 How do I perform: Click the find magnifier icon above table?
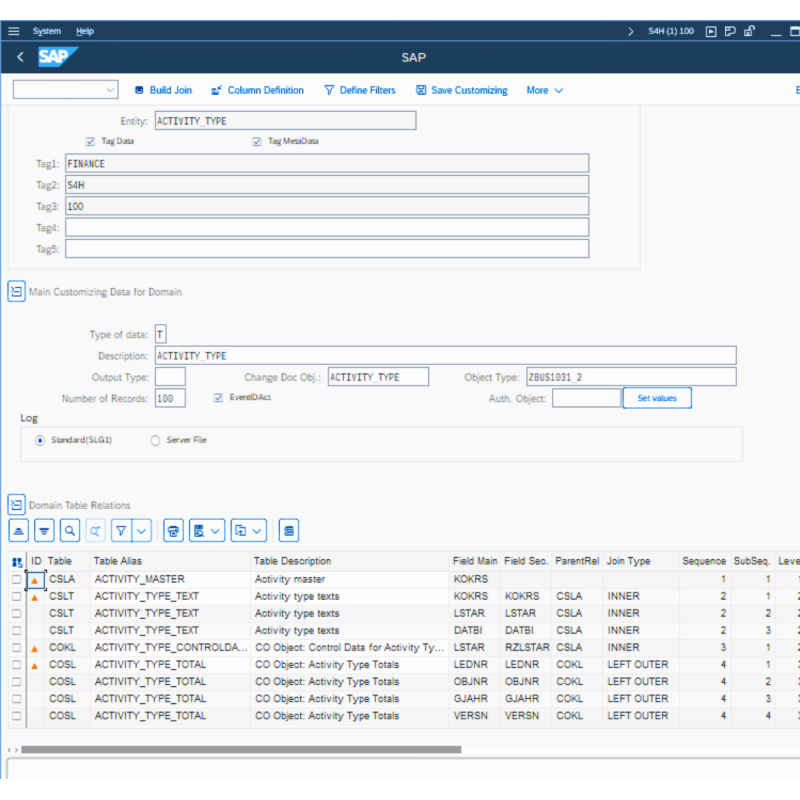click(70, 530)
